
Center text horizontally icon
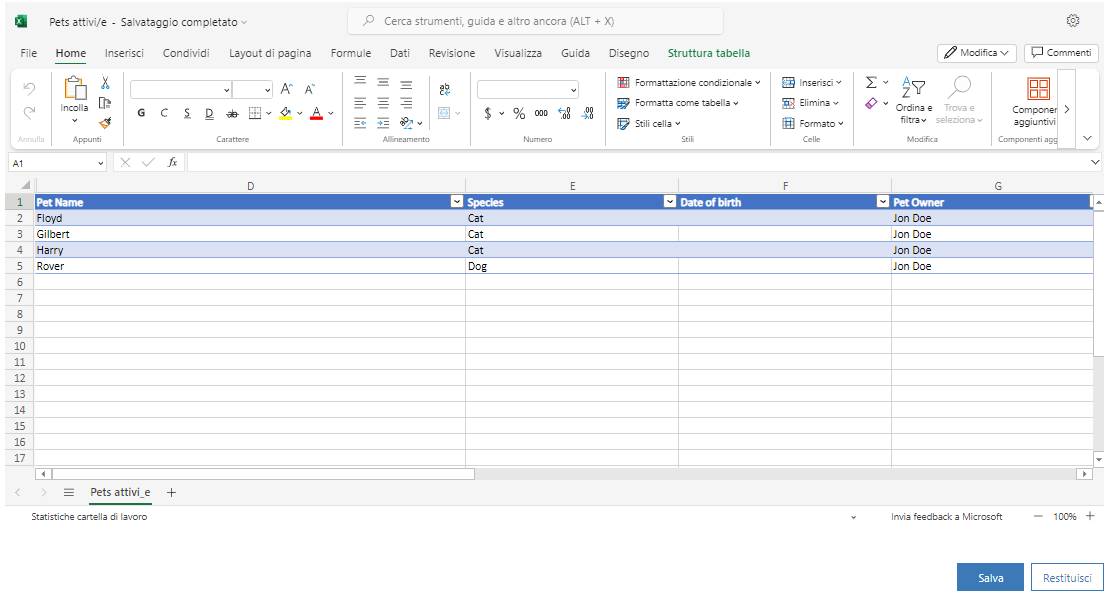point(383,103)
